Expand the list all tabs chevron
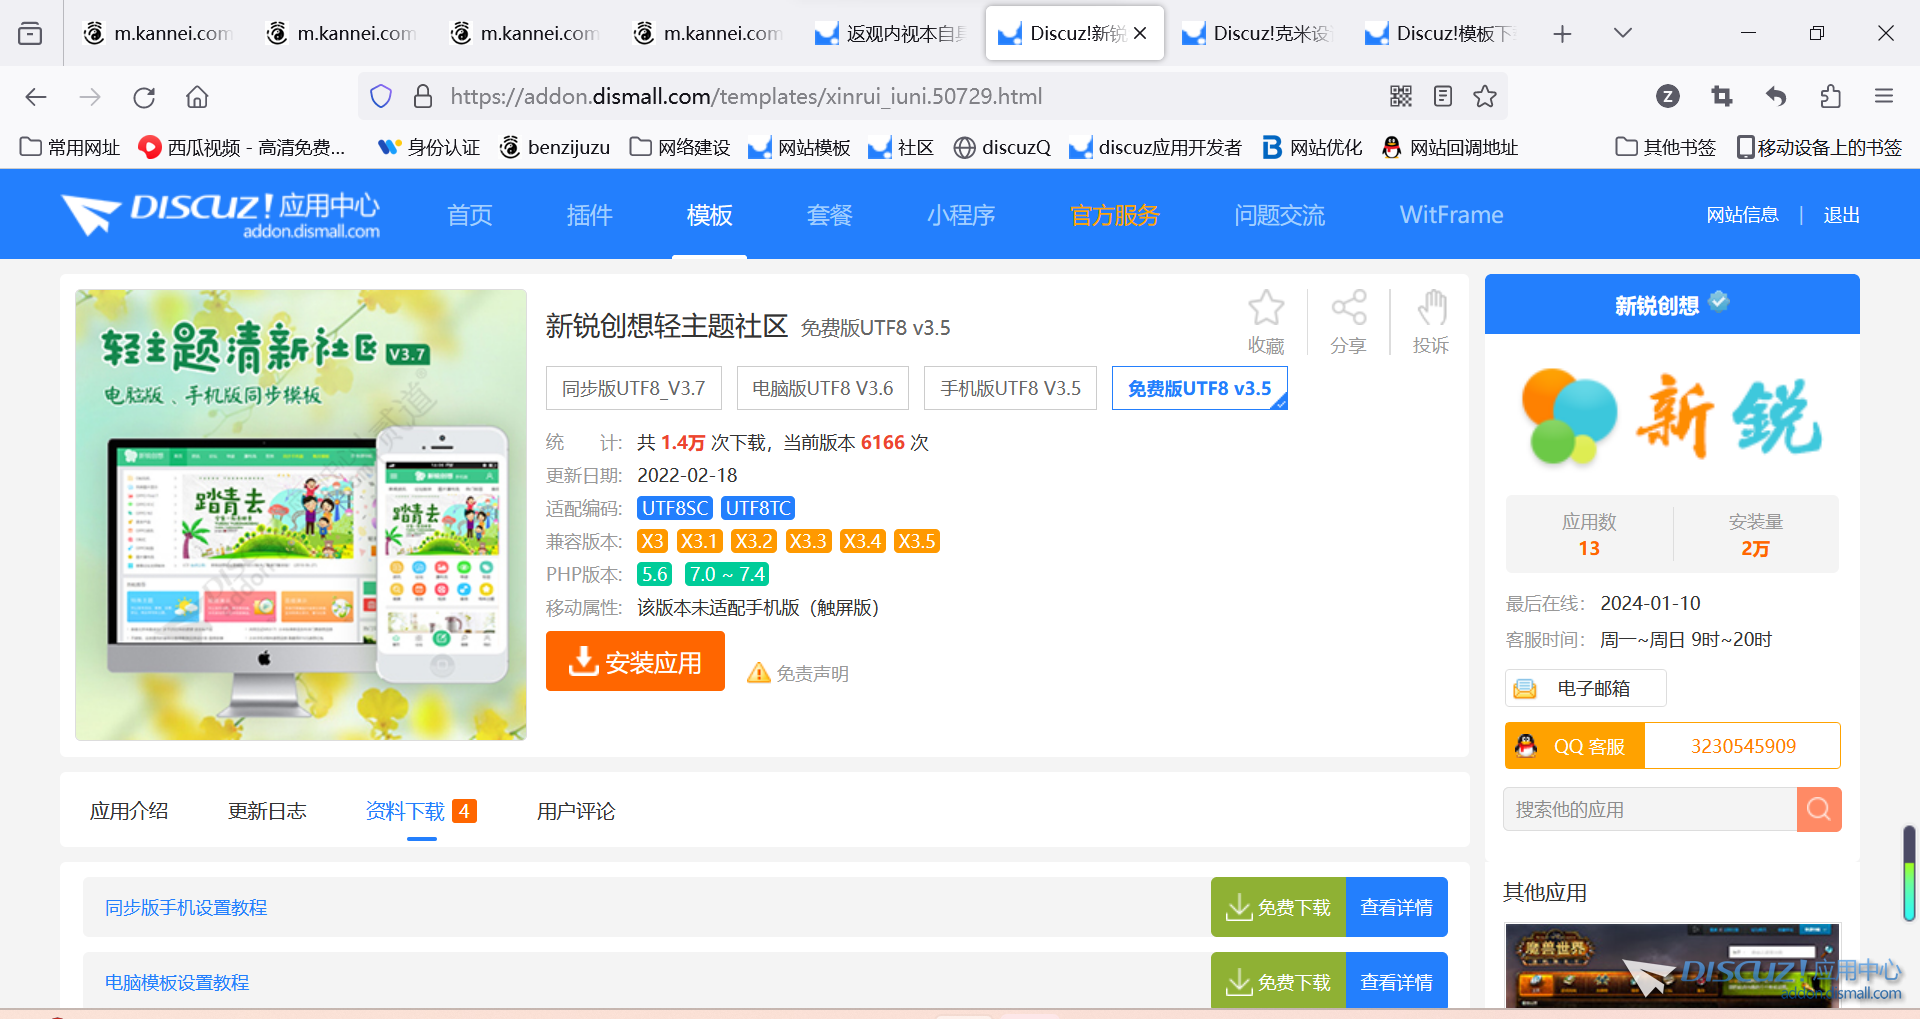The image size is (1920, 1019). click(x=1622, y=33)
